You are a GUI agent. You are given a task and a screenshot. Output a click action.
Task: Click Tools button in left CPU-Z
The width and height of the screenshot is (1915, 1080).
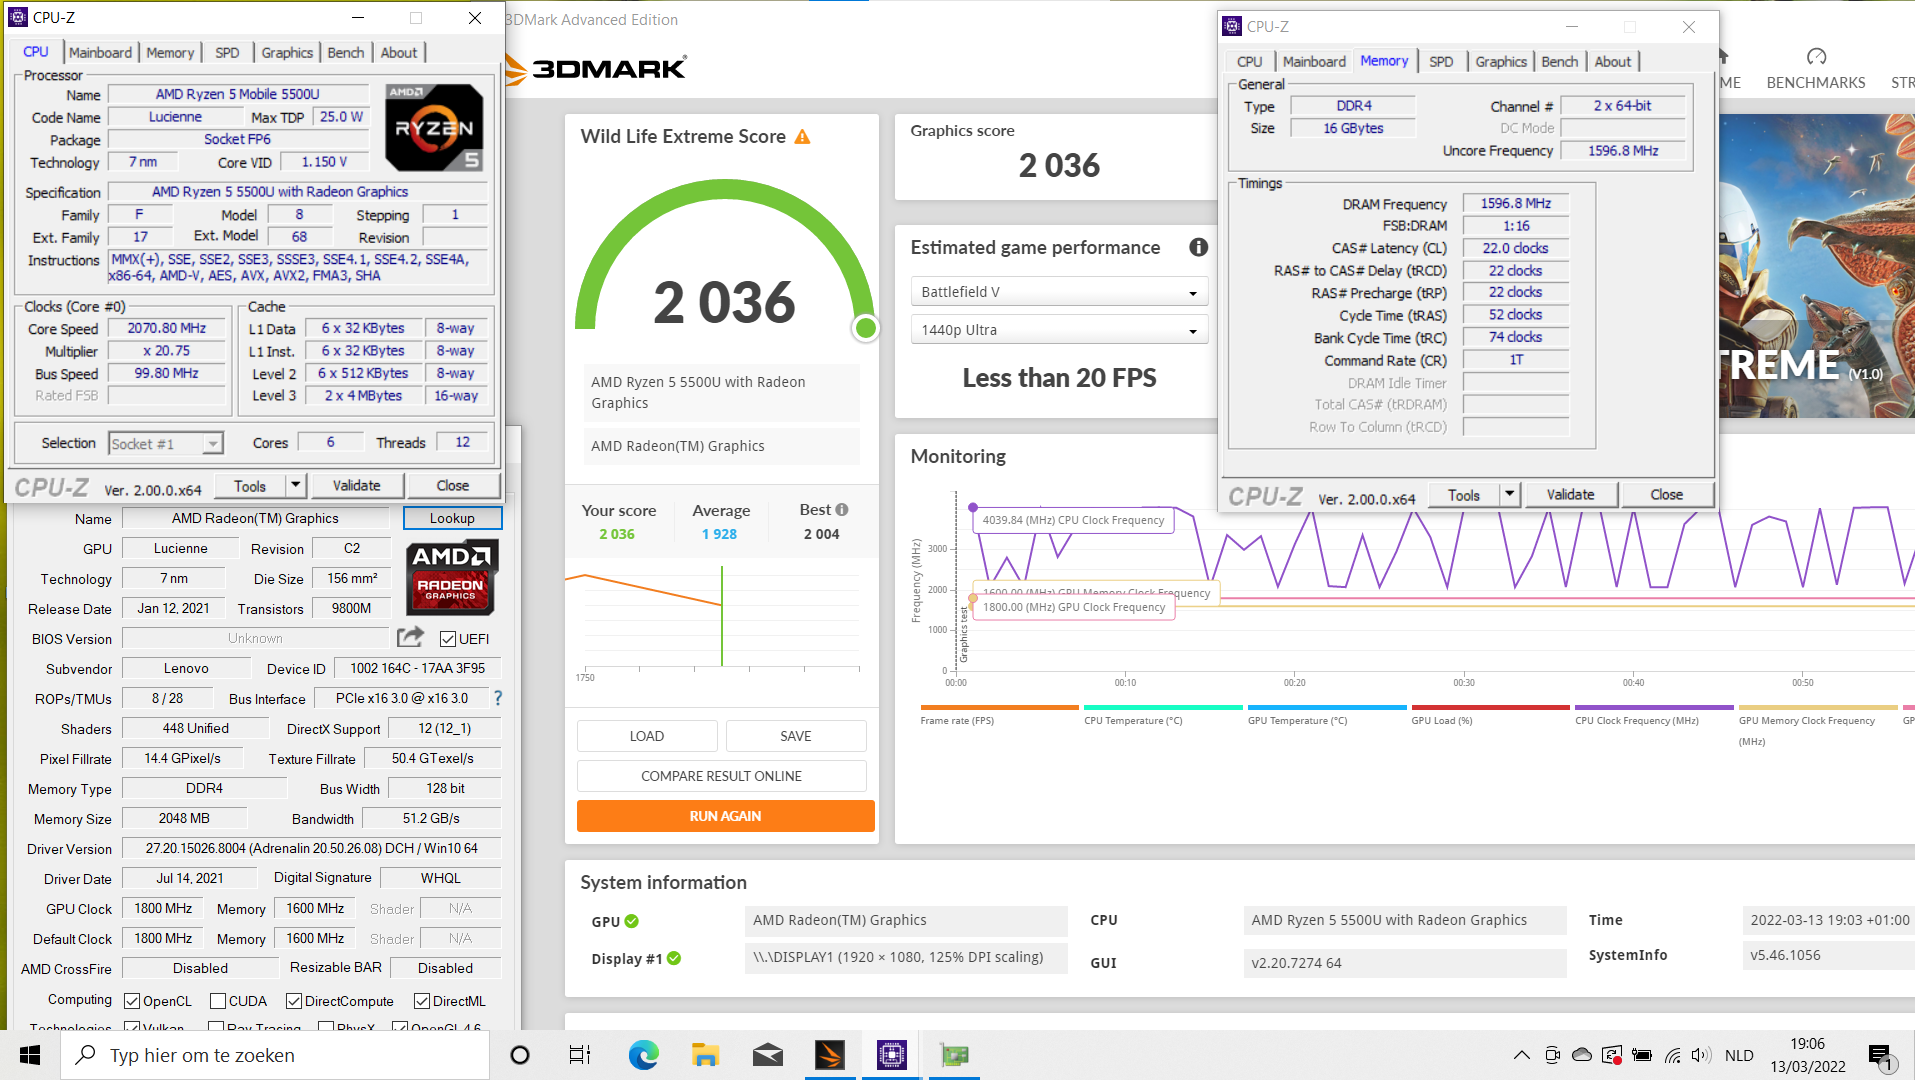(250, 485)
